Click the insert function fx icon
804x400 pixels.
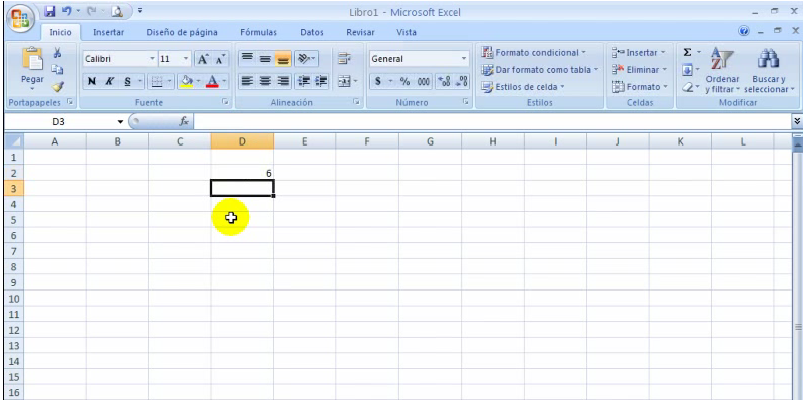(184, 121)
